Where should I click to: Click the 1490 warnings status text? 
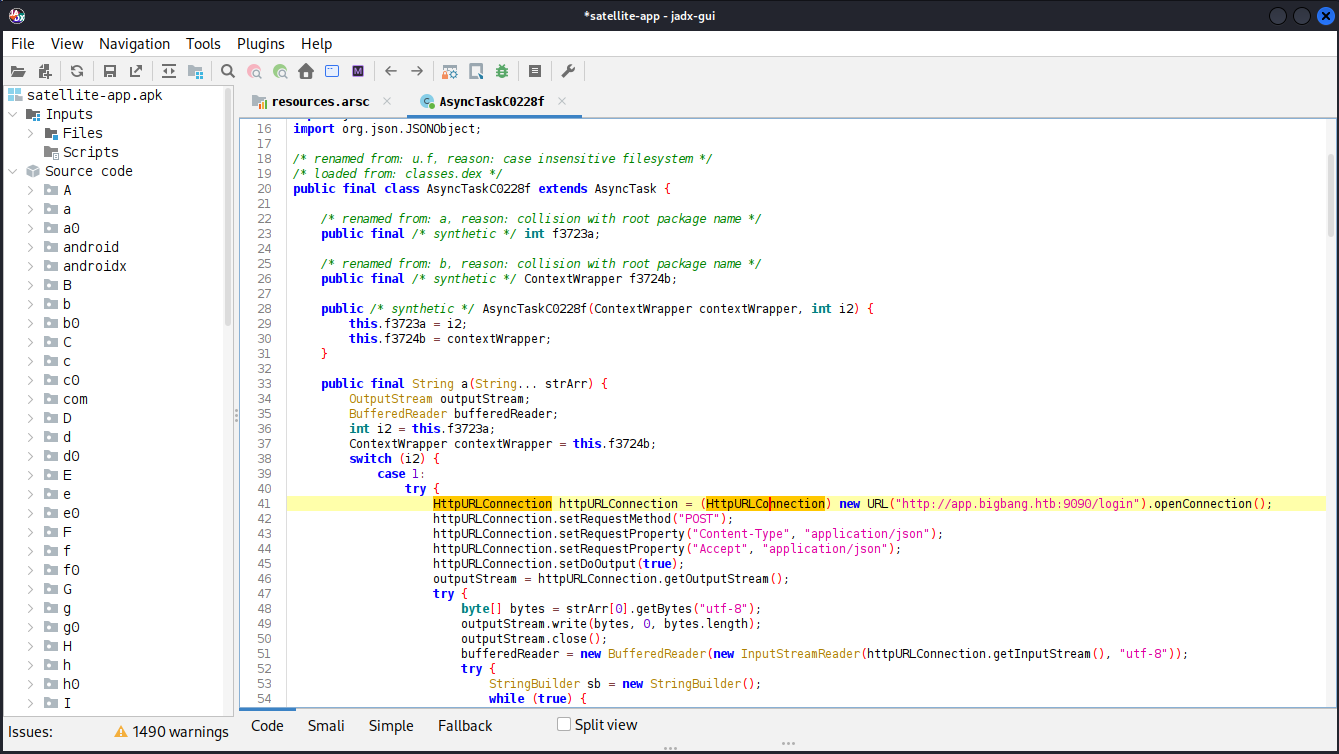tap(180, 732)
